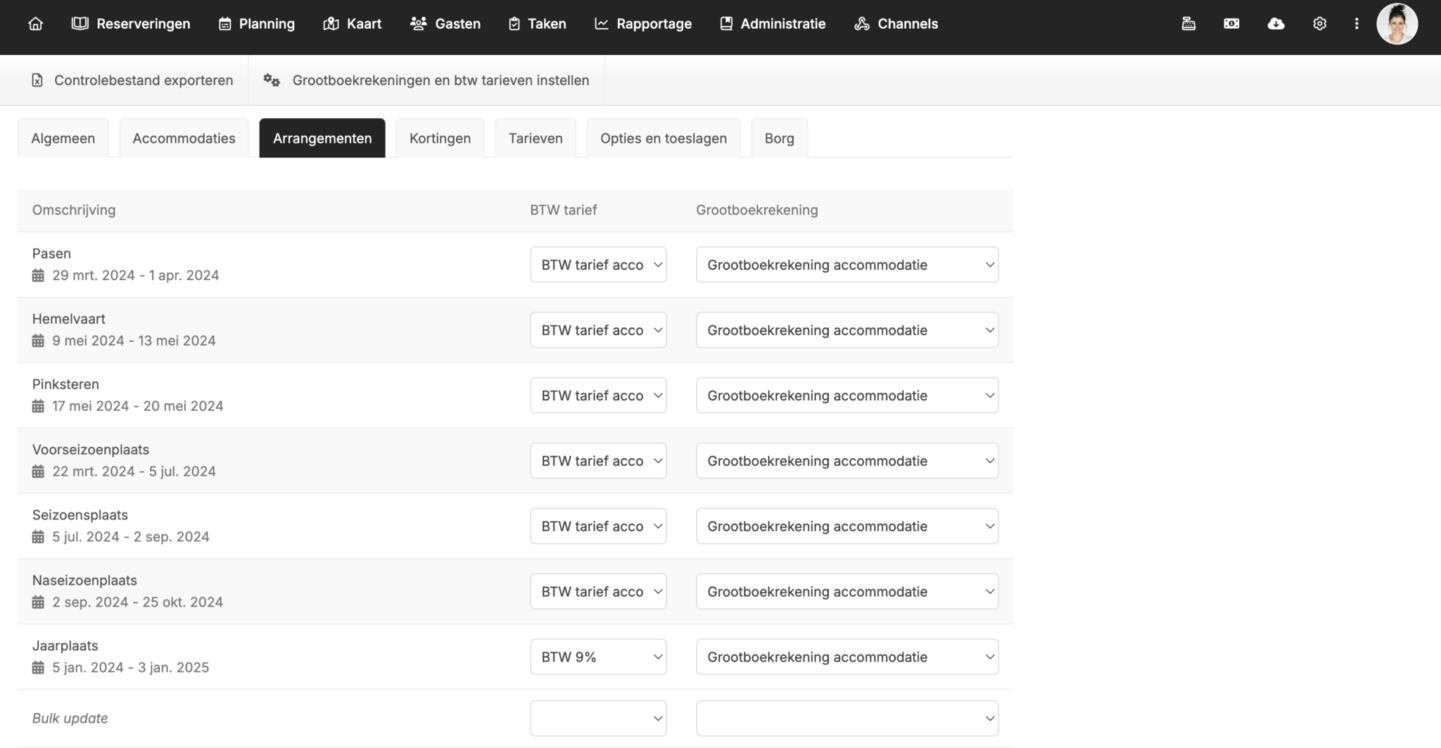Switch to the Accommodaties tab
Screen dimensions: 1441x748
(x=184, y=139)
